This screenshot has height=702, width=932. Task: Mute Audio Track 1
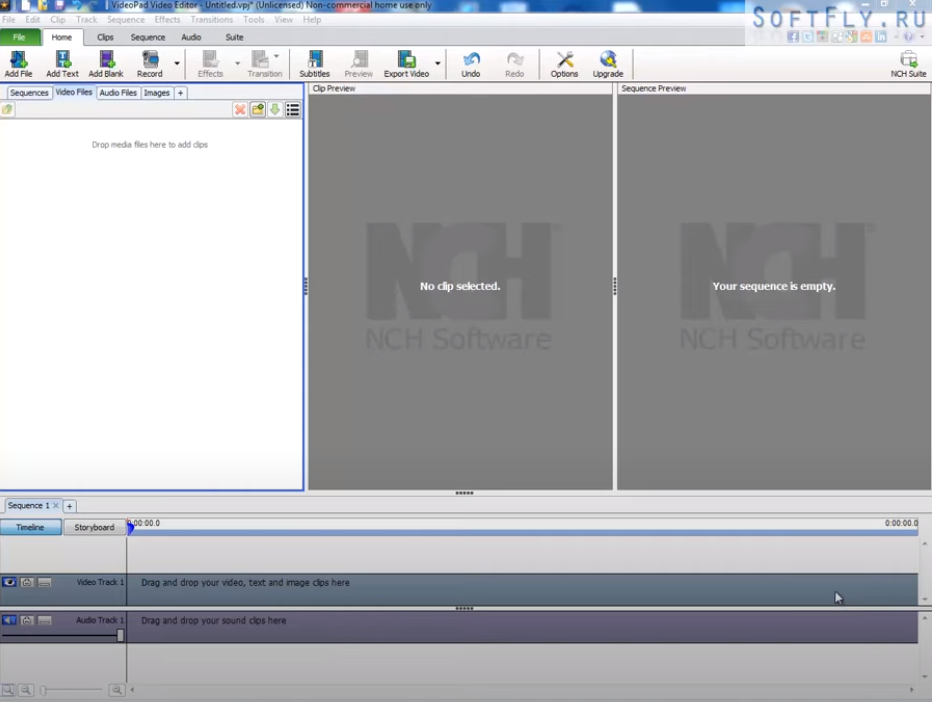click(x=9, y=620)
